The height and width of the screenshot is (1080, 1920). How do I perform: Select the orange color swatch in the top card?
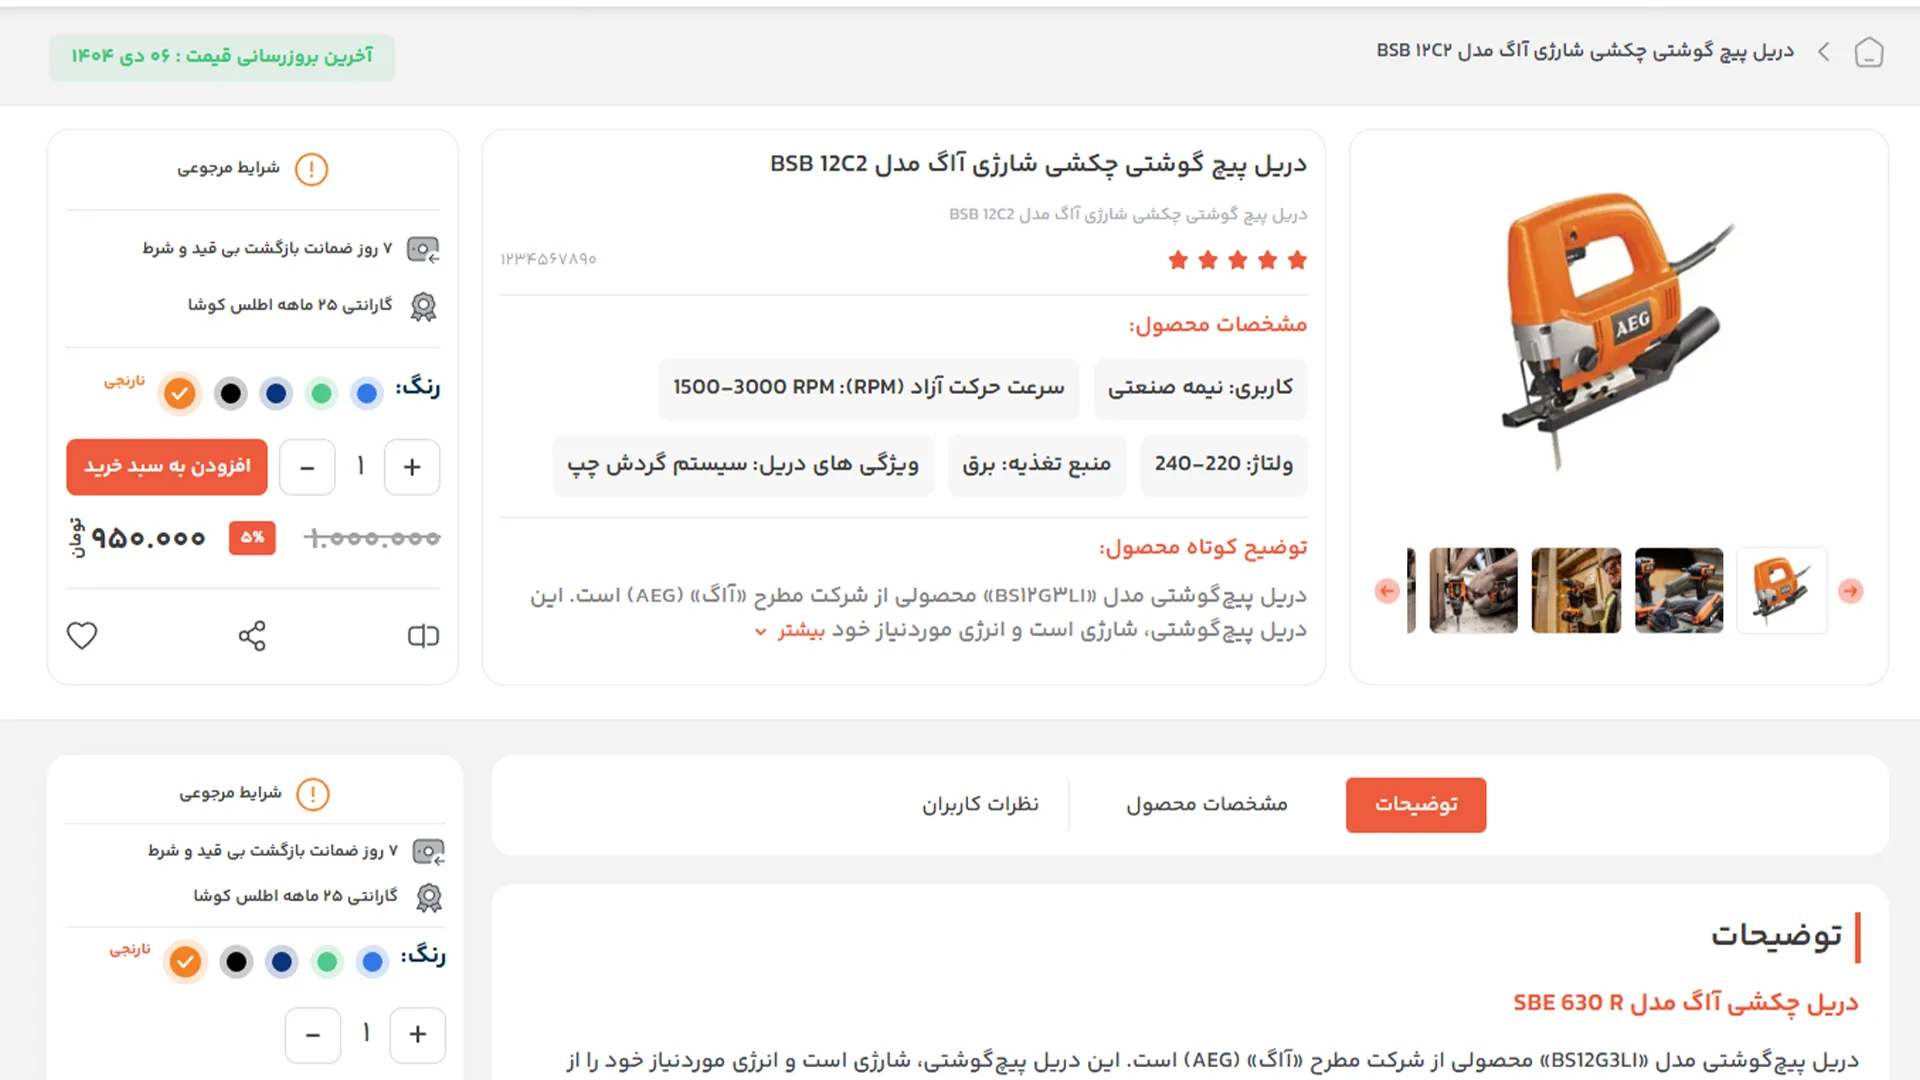pyautogui.click(x=180, y=393)
